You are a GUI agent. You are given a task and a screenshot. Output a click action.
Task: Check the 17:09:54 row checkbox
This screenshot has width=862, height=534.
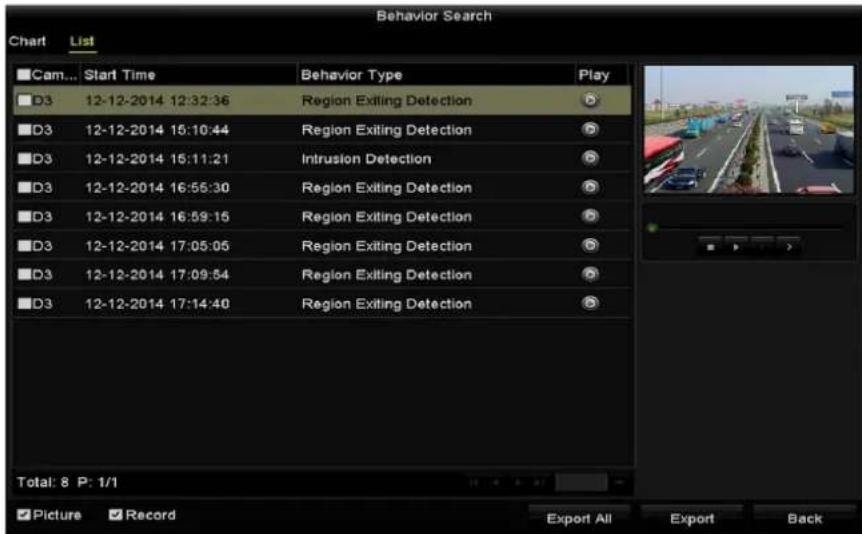(24, 274)
